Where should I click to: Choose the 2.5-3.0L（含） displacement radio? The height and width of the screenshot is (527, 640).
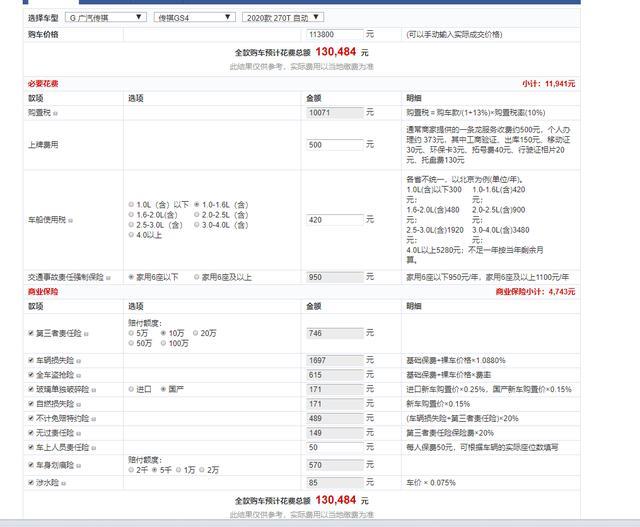point(131,225)
